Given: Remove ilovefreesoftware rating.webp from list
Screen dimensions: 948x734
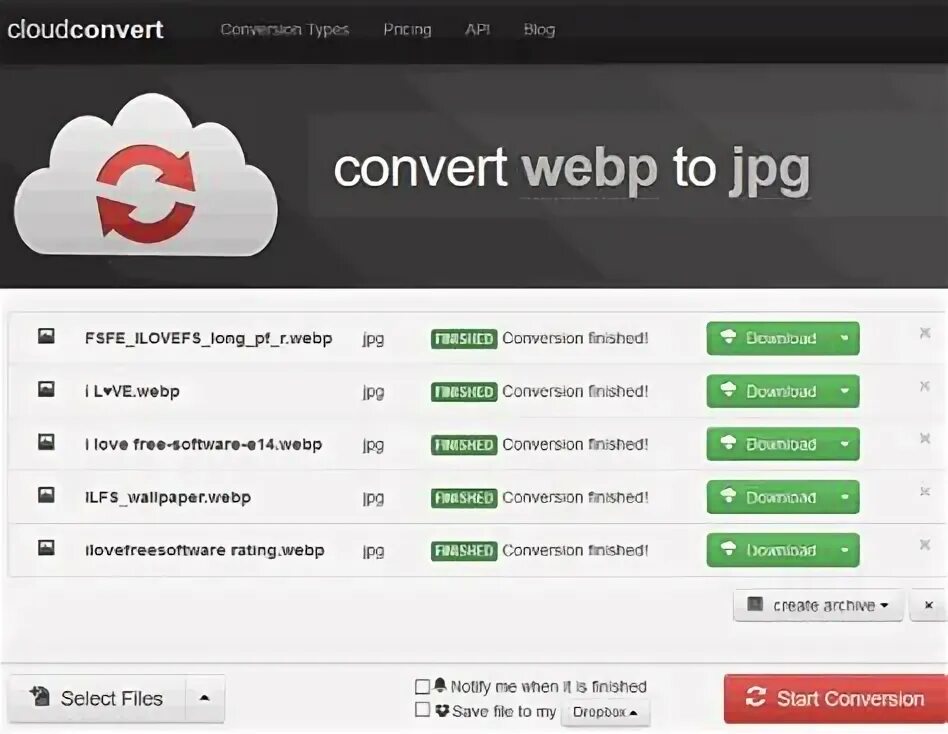Looking at the screenshot, I should point(924,545).
